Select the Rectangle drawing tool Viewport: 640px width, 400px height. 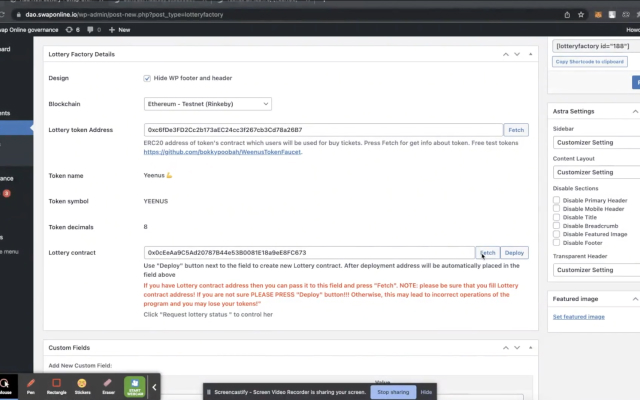click(x=56, y=386)
